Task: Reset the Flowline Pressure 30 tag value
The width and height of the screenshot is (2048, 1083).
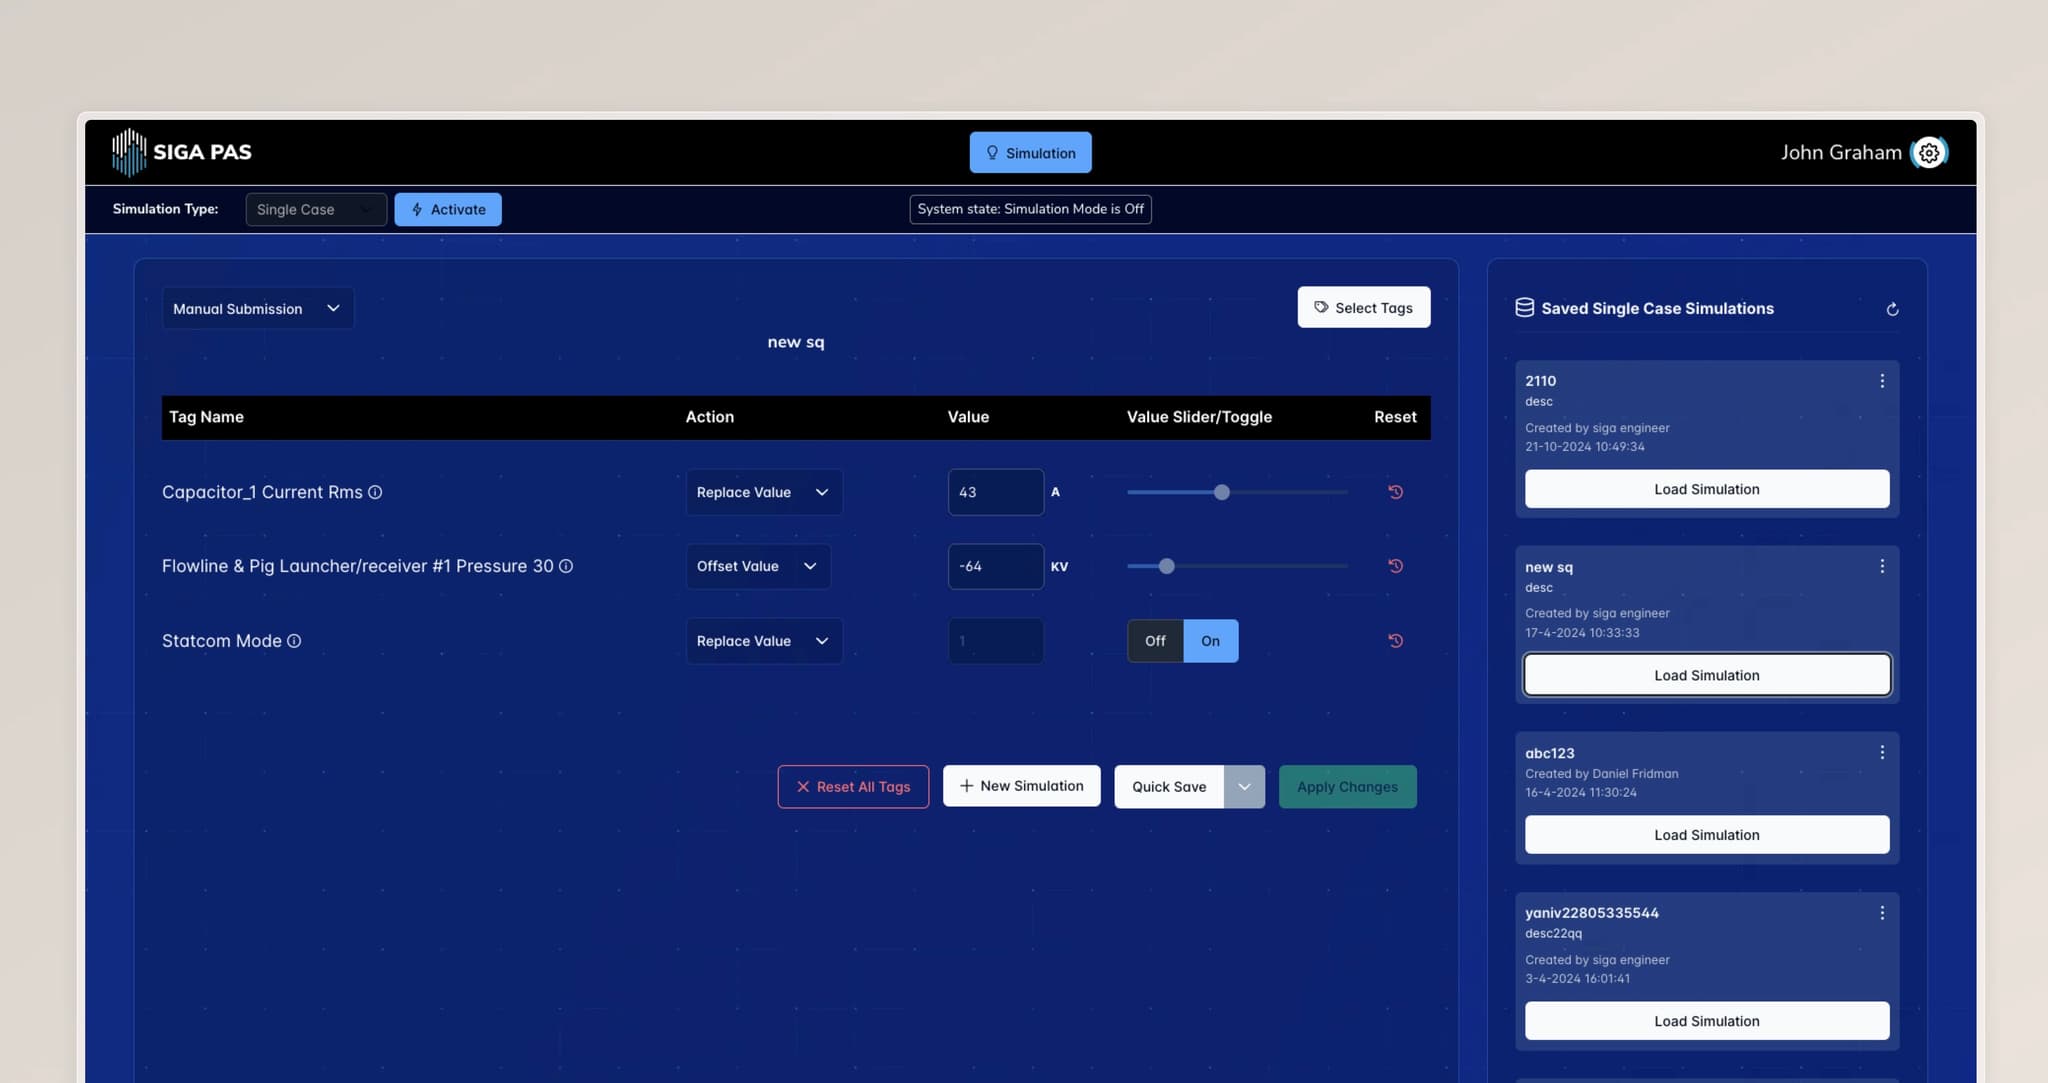Action: (1395, 566)
